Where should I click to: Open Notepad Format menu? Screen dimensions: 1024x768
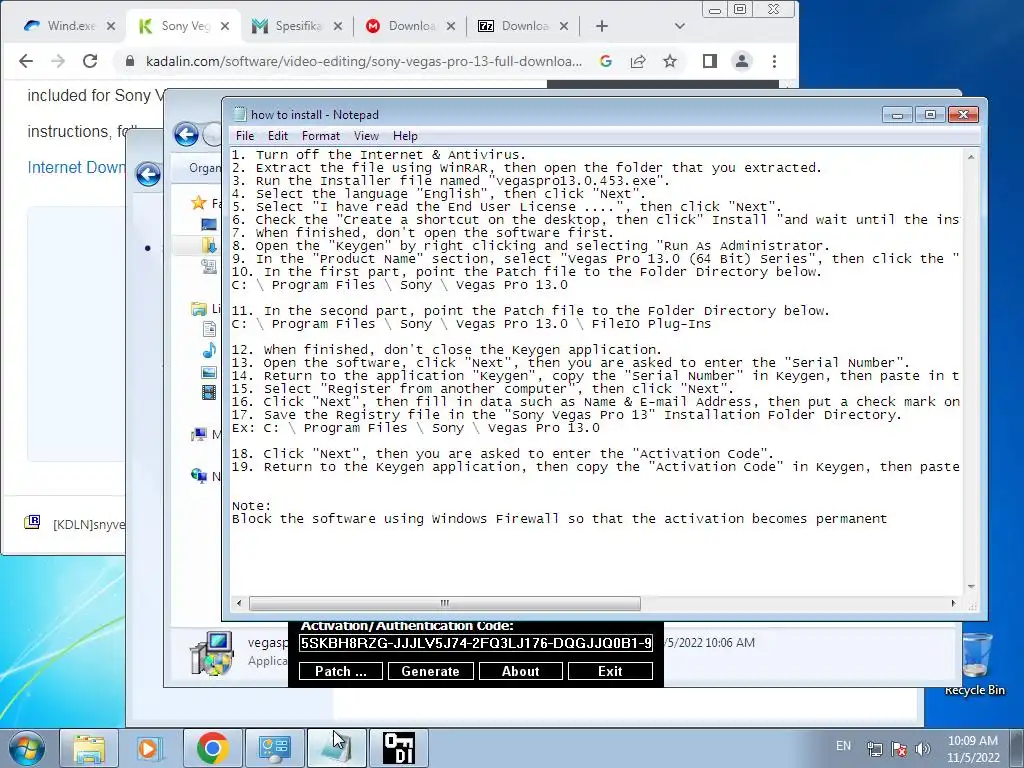321,136
